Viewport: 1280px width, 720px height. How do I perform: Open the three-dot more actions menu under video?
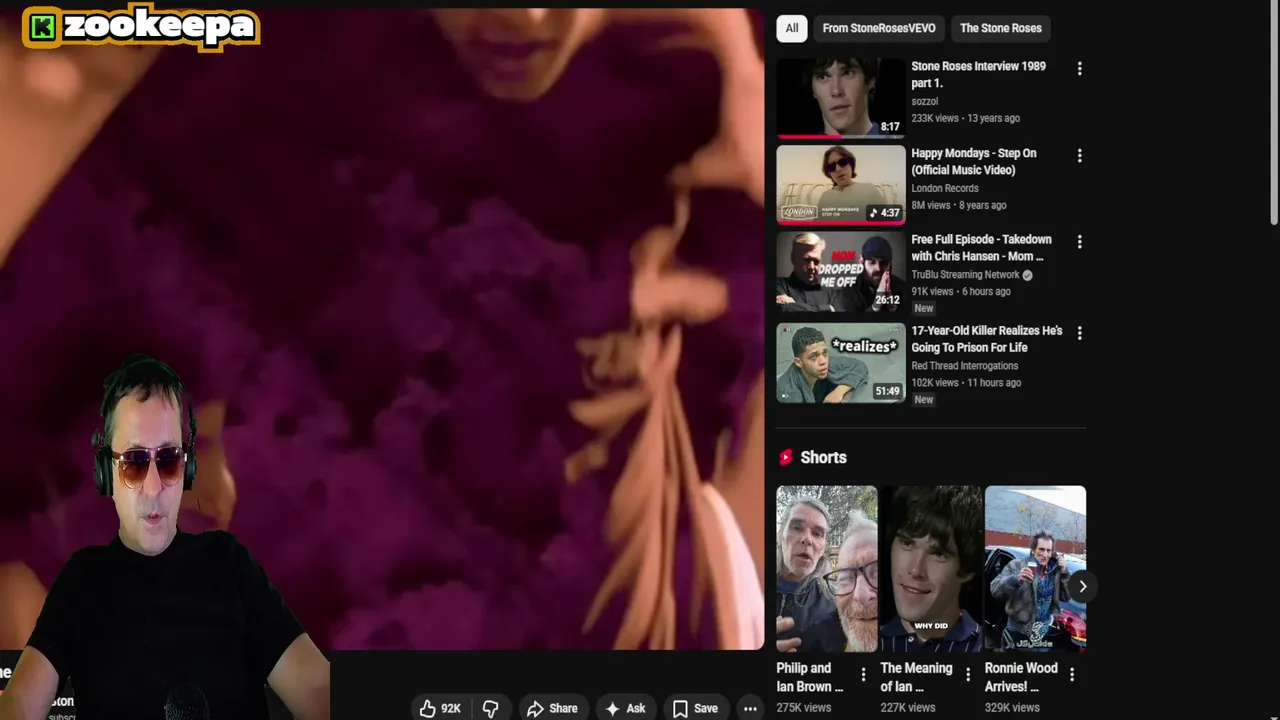750,708
